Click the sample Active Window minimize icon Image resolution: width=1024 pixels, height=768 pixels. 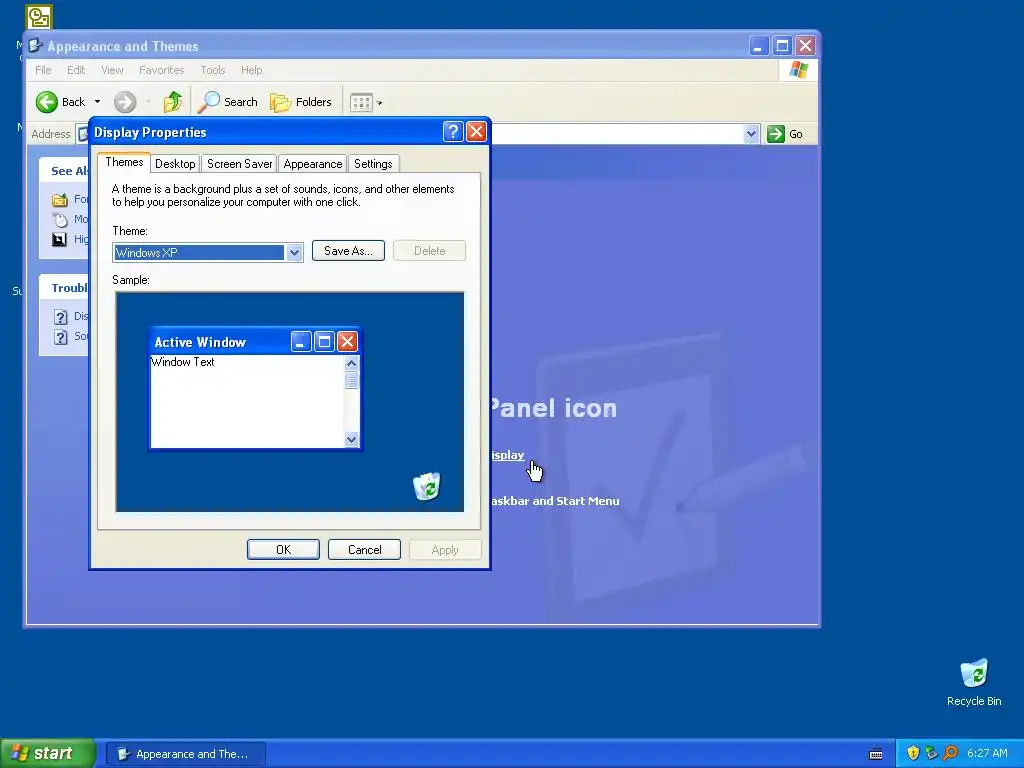pyautogui.click(x=301, y=342)
